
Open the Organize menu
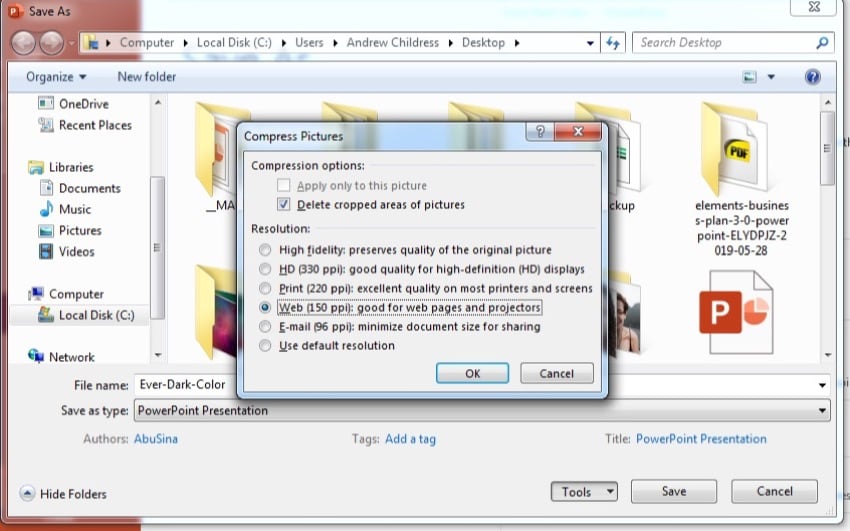click(56, 77)
